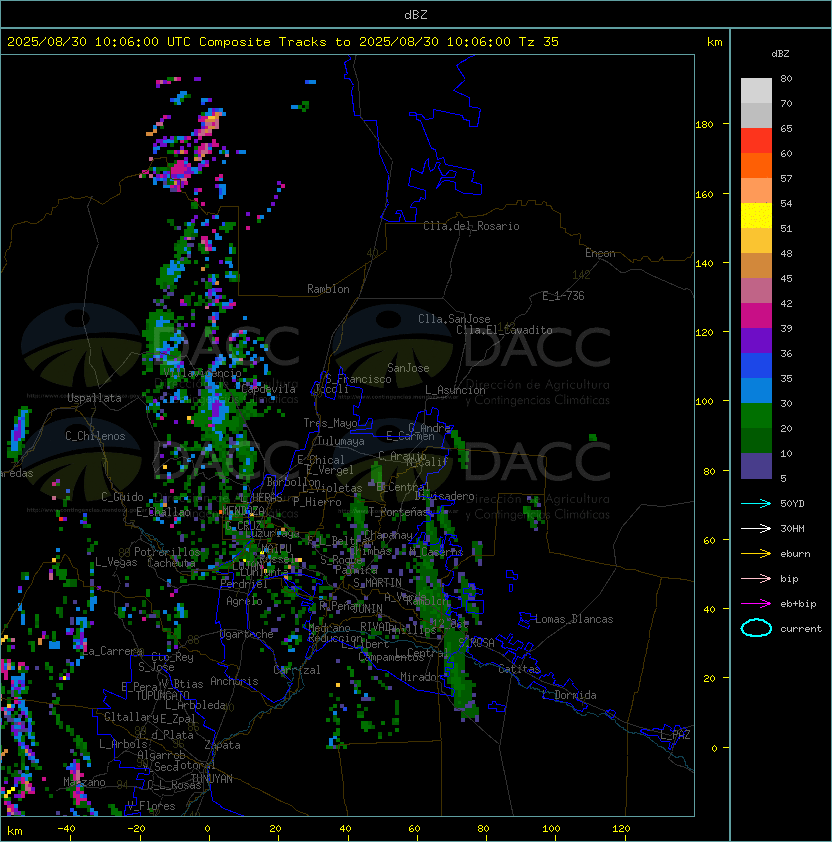This screenshot has width=832, height=842.
Task: Click the 'Potrerillos' map label
Action: pos(167,552)
